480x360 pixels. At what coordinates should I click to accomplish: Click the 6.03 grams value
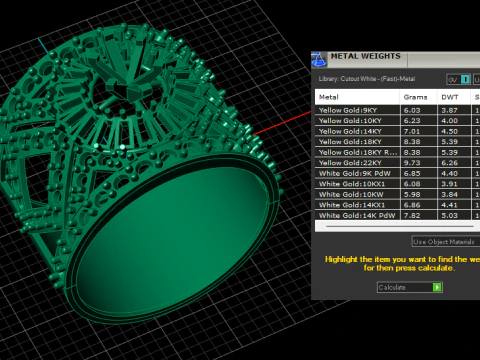pyautogui.click(x=412, y=110)
